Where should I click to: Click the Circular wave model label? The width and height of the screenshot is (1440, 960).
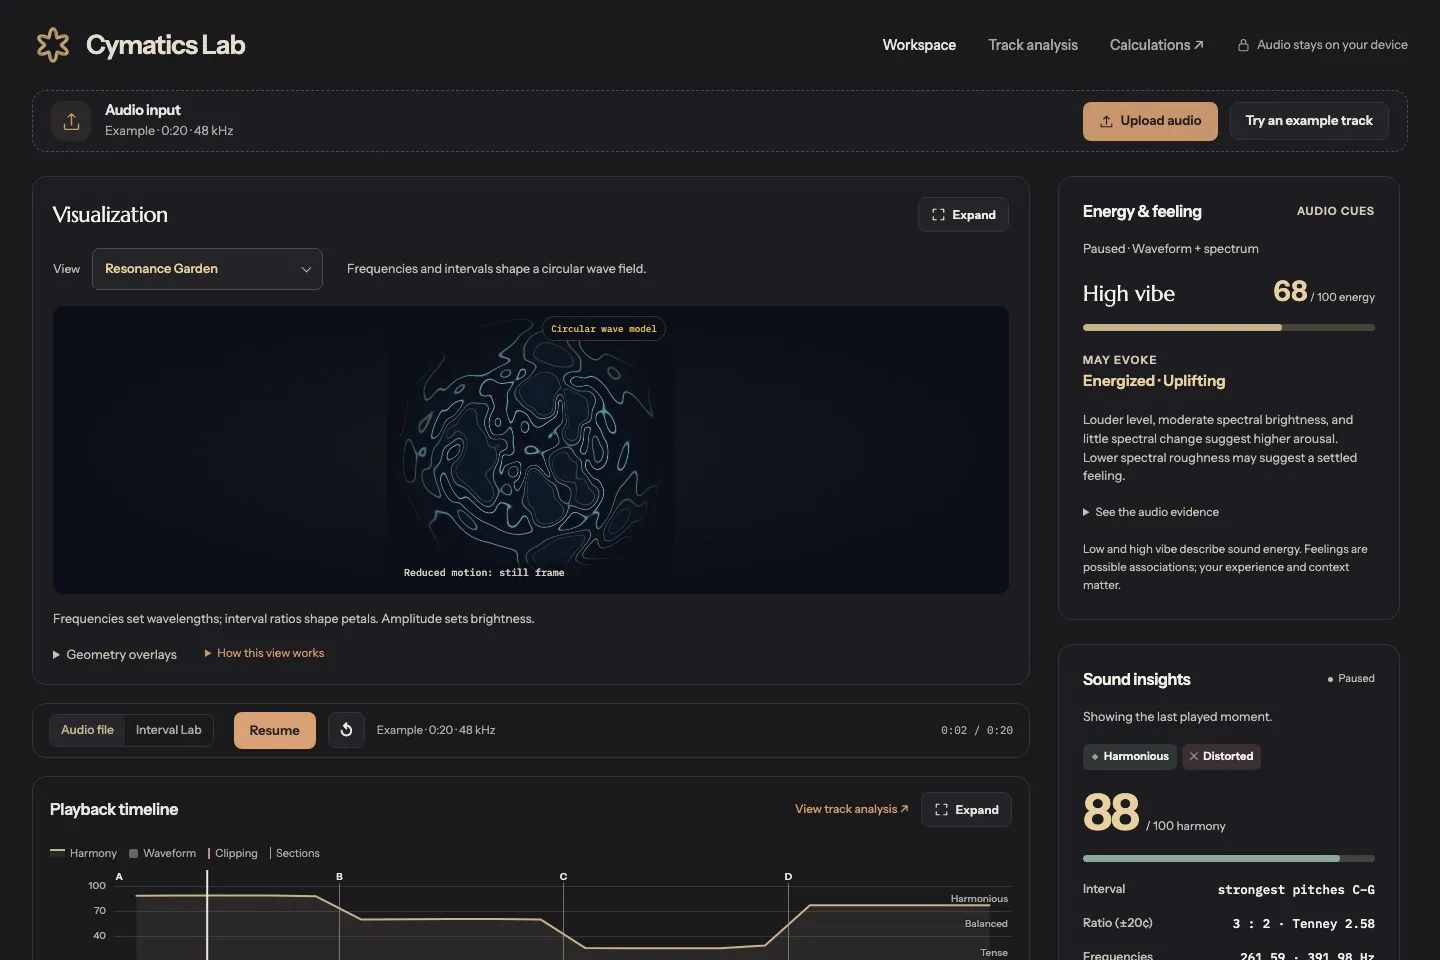(x=604, y=329)
